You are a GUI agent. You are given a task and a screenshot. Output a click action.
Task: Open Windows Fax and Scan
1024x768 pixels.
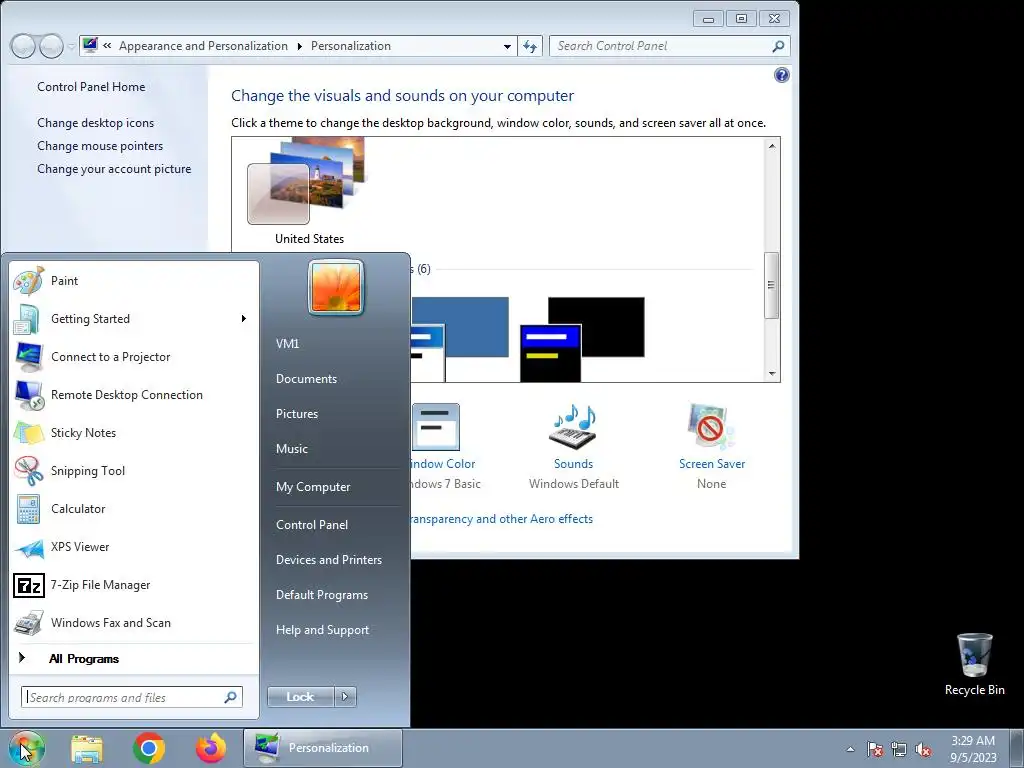(x=134, y=623)
